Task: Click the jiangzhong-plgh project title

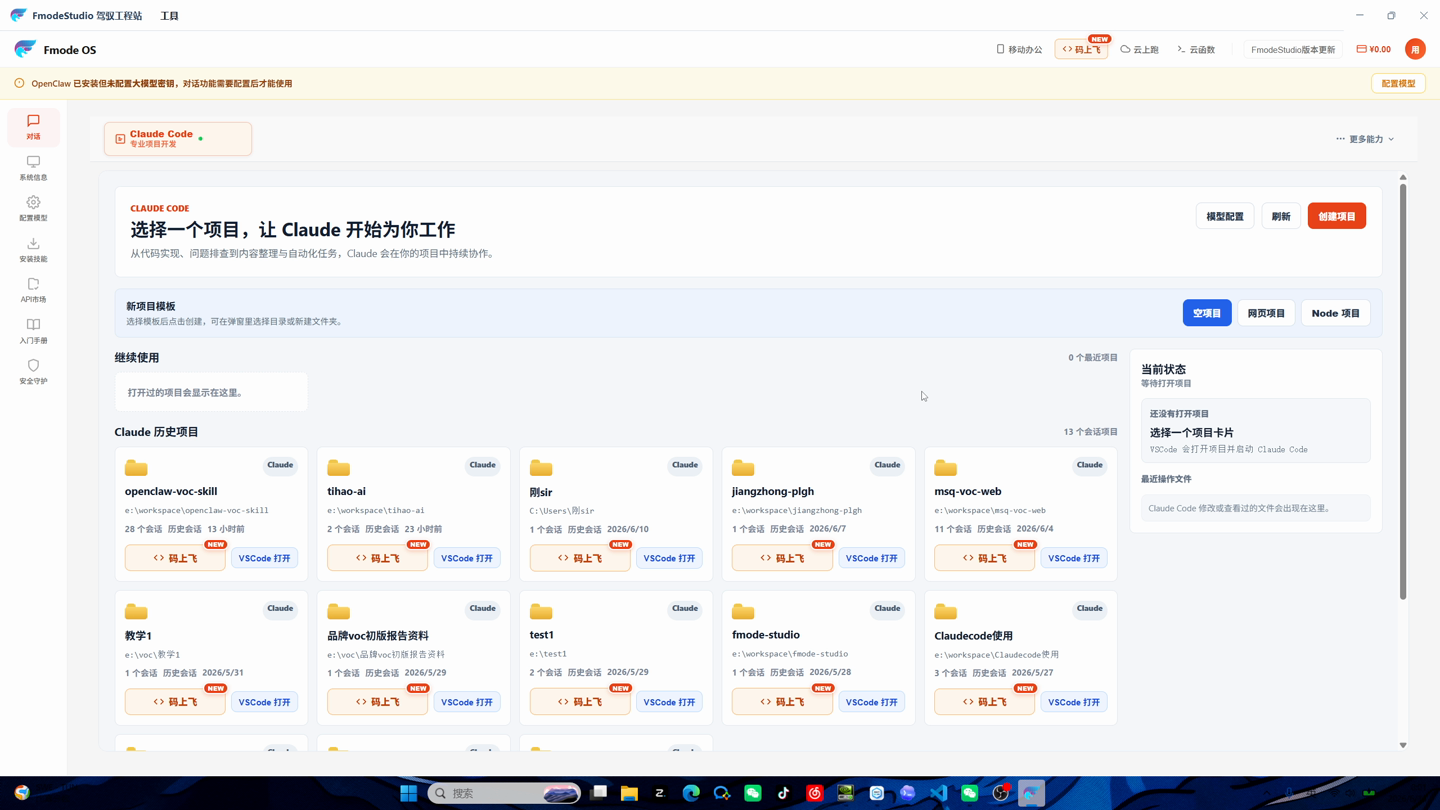Action: pos(773,491)
